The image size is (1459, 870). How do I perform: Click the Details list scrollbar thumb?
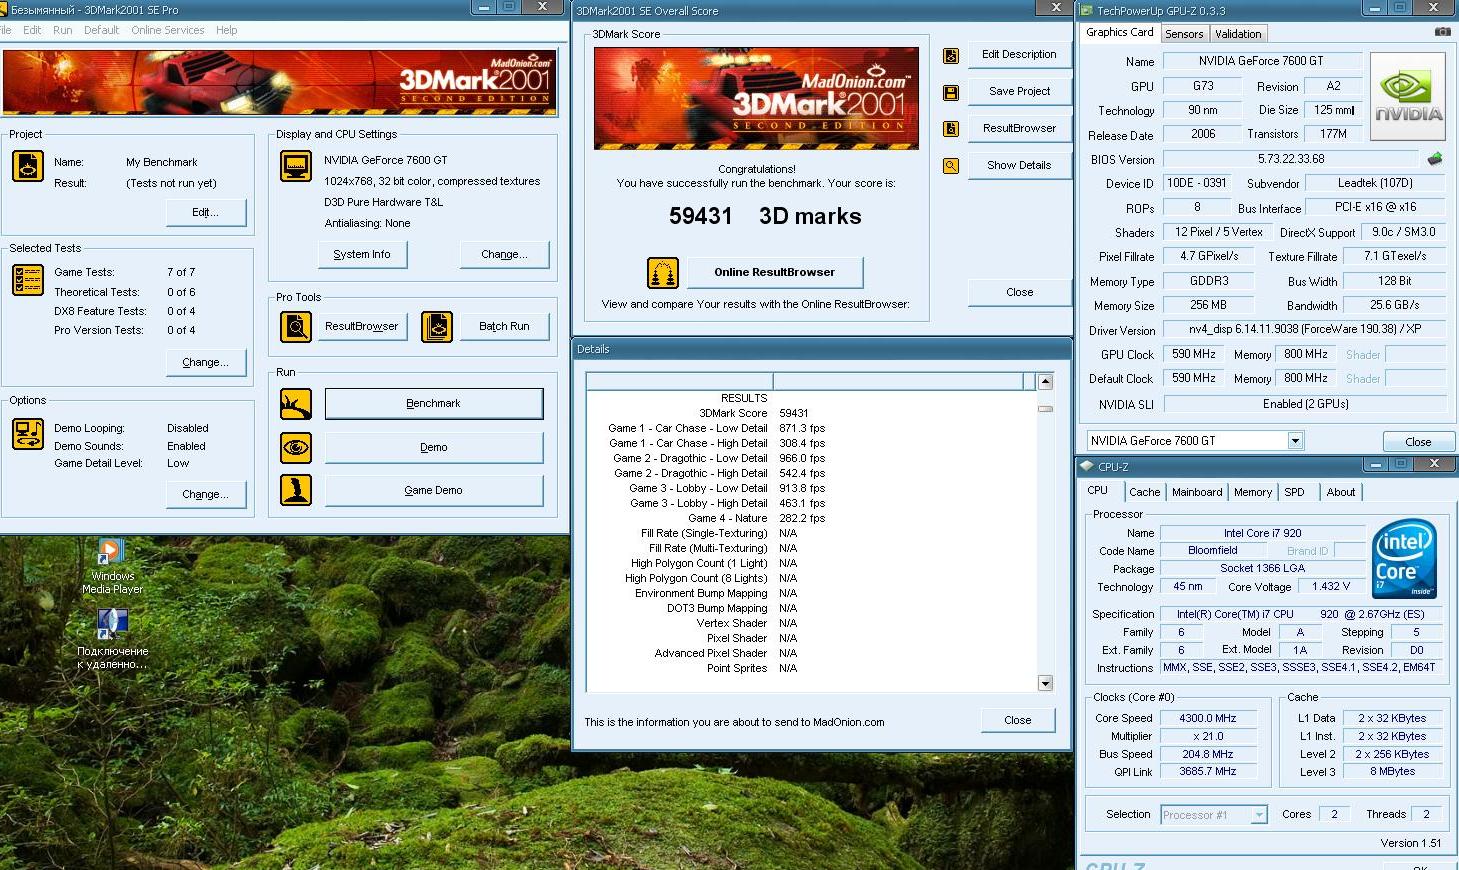coord(1045,408)
